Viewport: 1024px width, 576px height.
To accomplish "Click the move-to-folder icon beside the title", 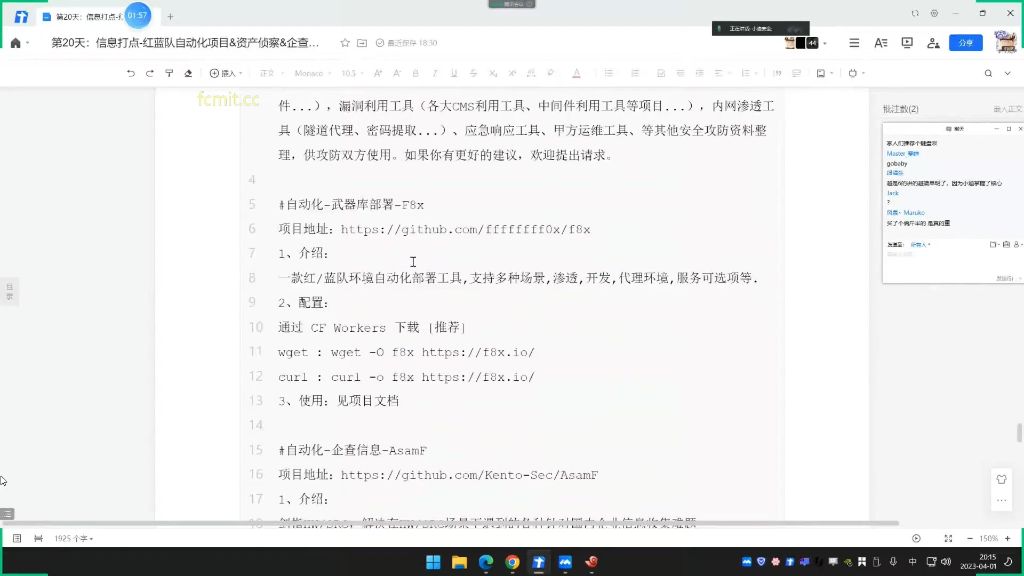I will coord(362,43).
